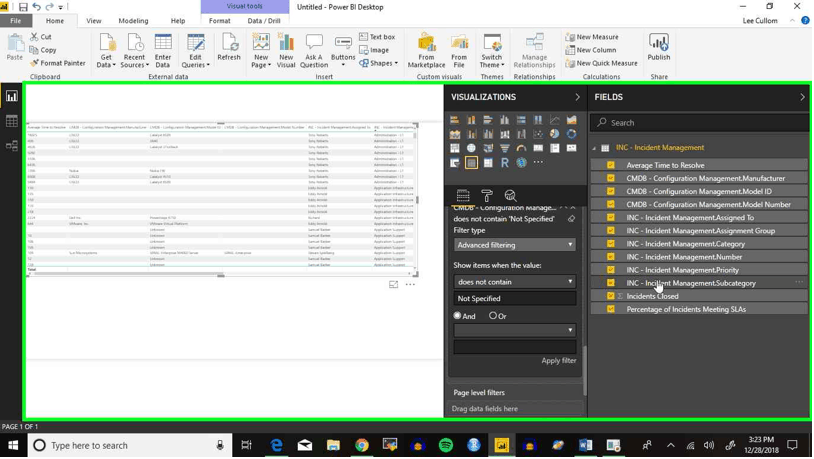Click the Refresh ribbon button
The image size is (814, 459).
click(229, 48)
